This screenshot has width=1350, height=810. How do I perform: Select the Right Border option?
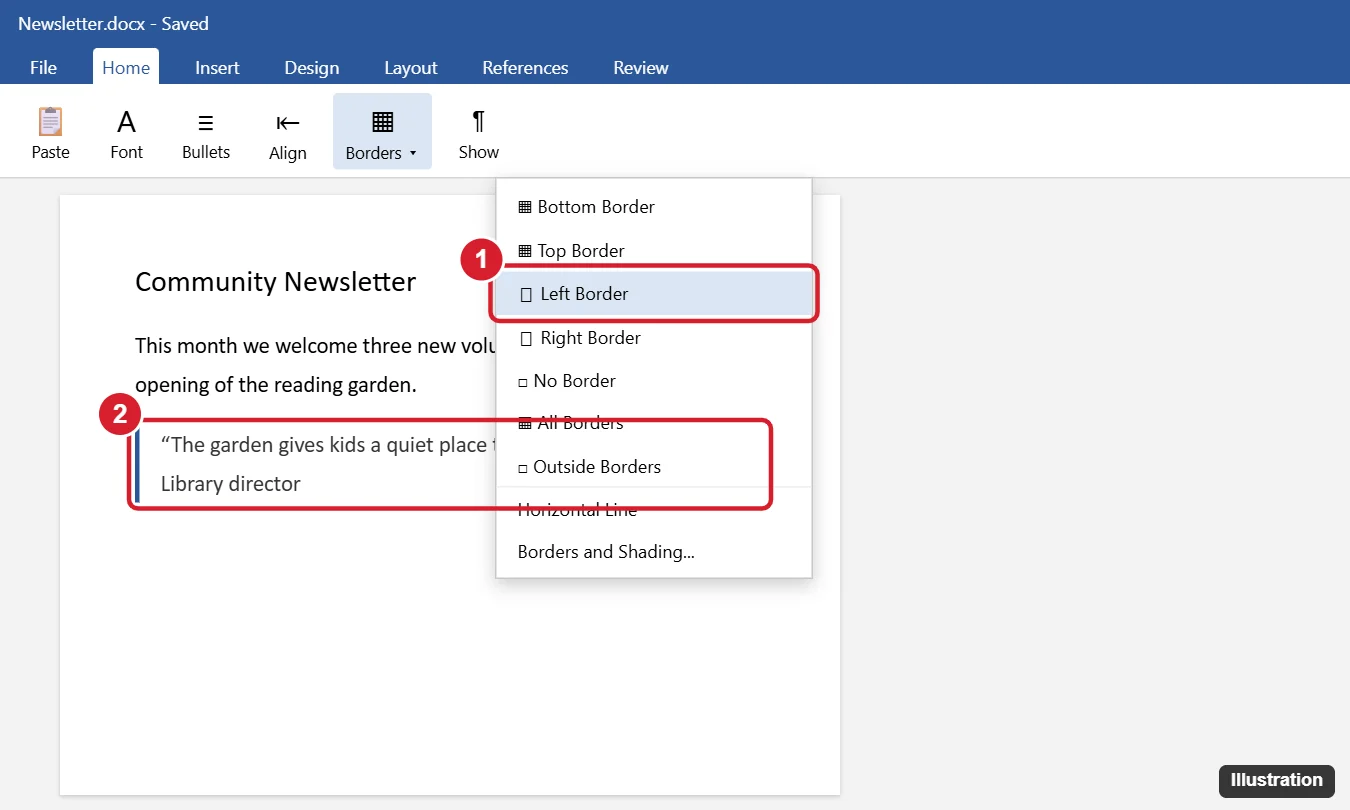tap(654, 338)
